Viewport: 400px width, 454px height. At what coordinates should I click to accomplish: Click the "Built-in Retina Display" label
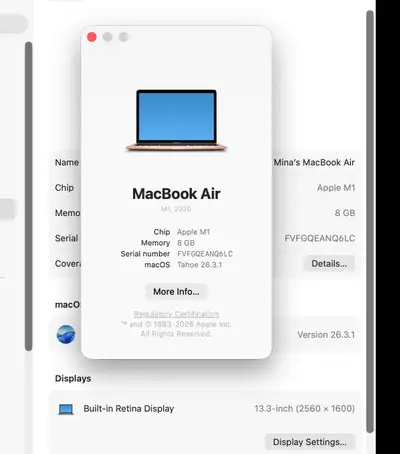pyautogui.click(x=129, y=409)
